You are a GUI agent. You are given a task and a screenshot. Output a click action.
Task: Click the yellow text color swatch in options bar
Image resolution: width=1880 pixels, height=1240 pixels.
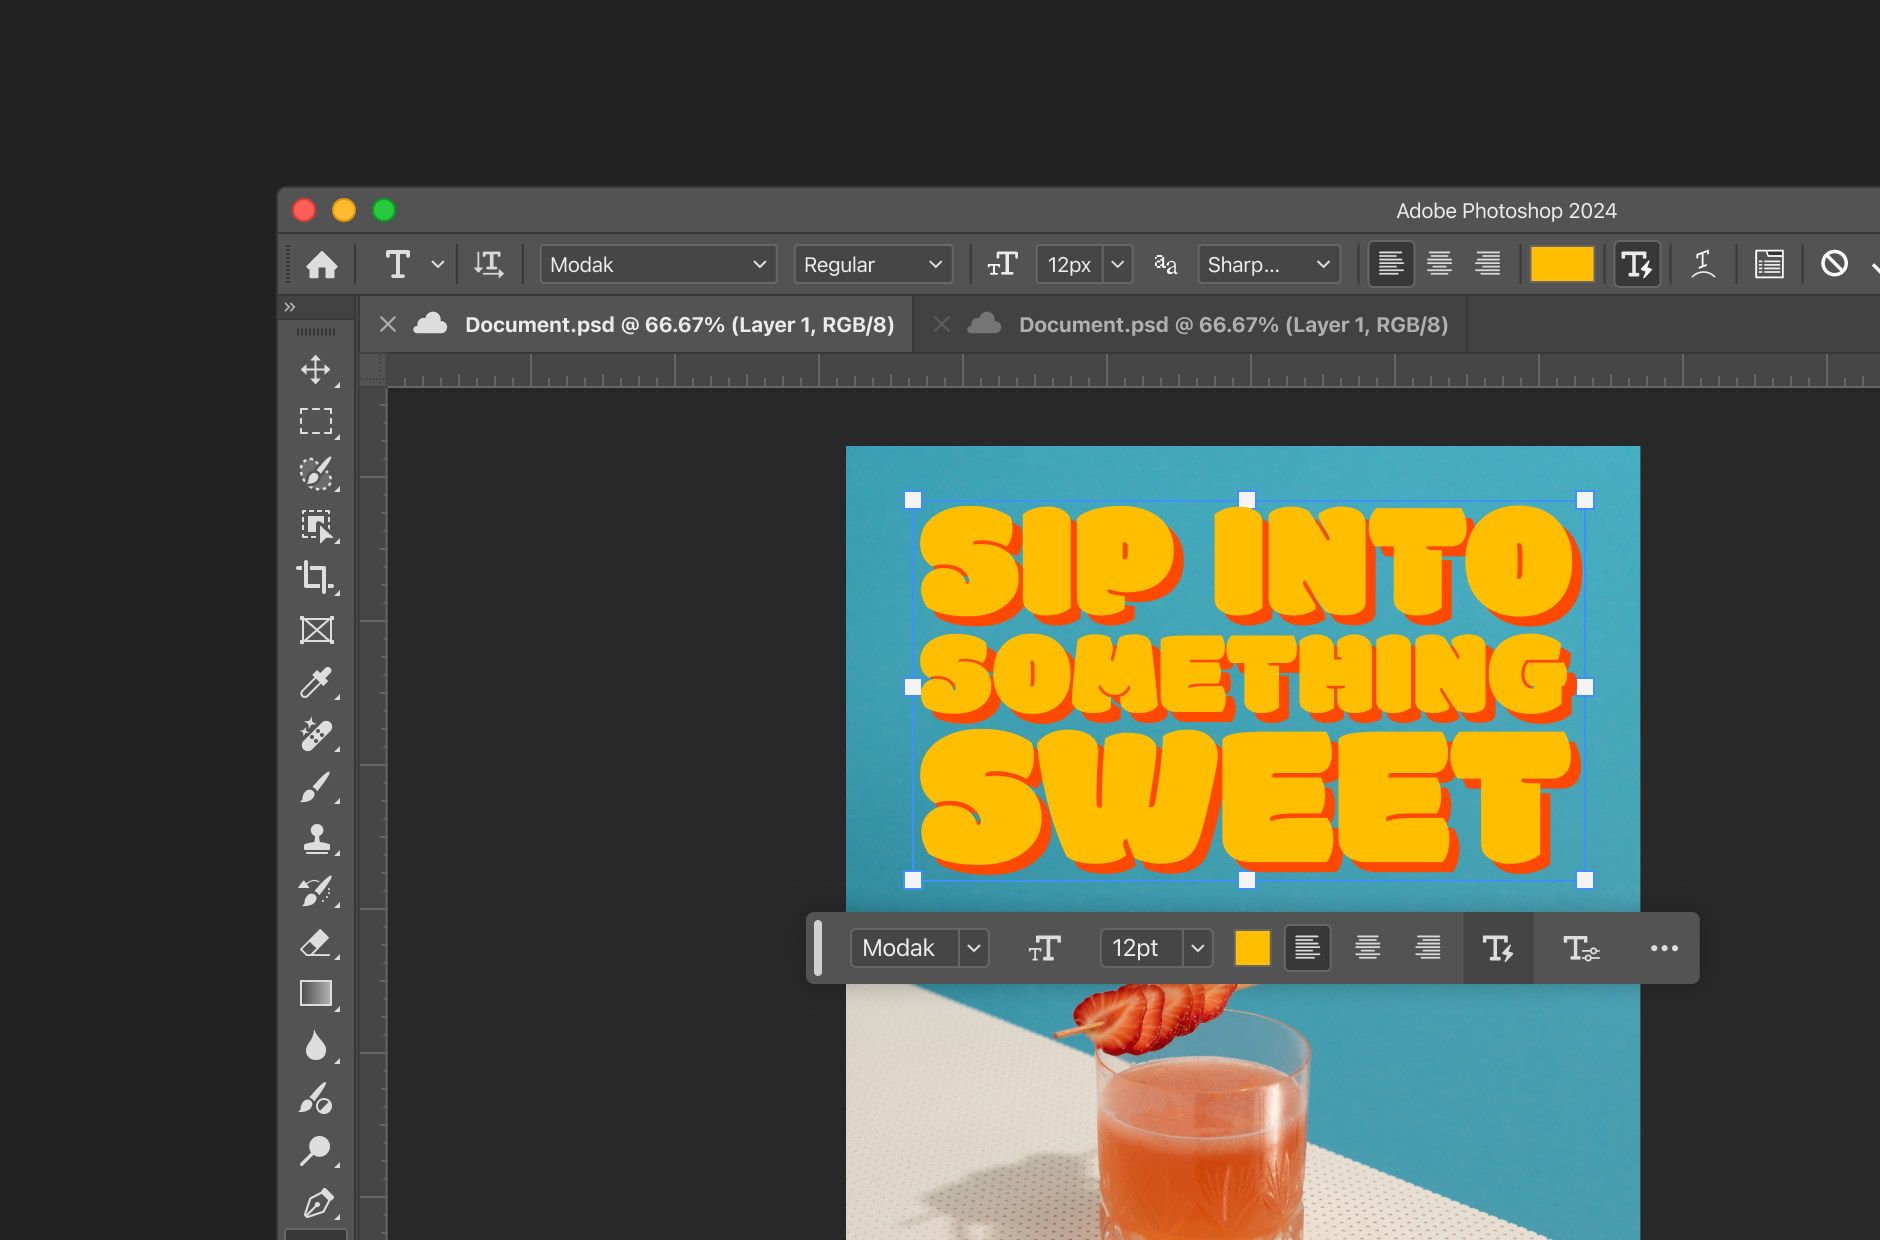(1561, 265)
